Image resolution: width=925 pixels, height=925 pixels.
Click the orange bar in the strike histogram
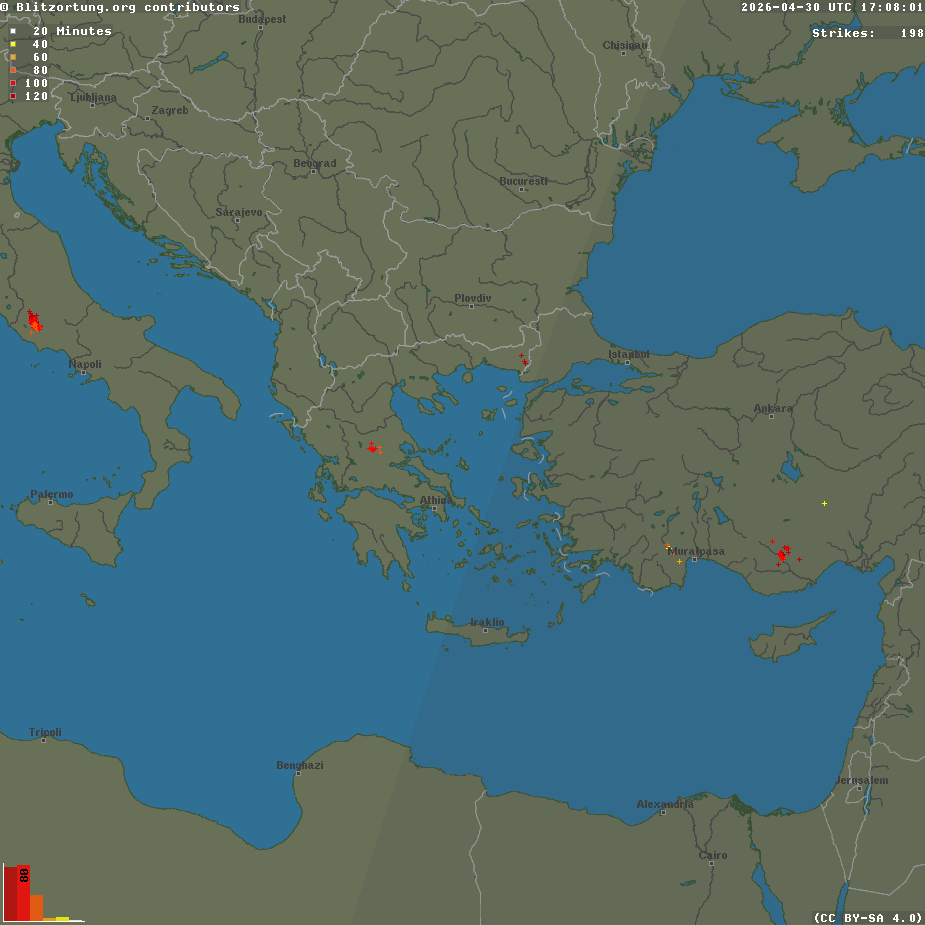[x=36, y=907]
